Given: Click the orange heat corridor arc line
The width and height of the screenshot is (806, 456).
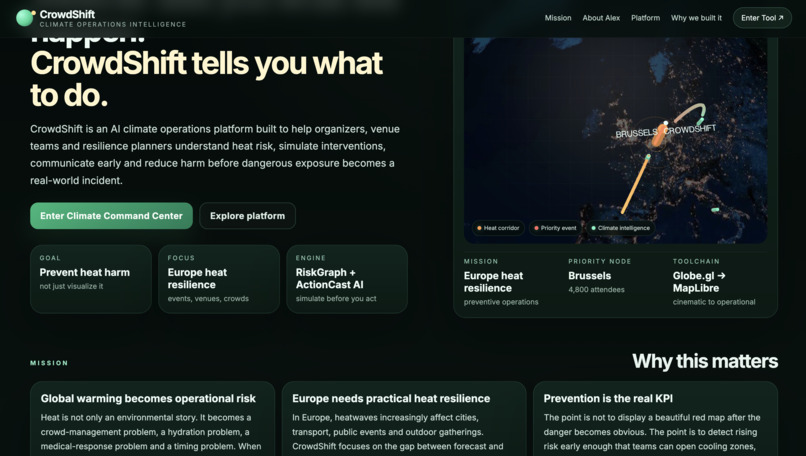Looking at the screenshot, I should click(635, 184).
